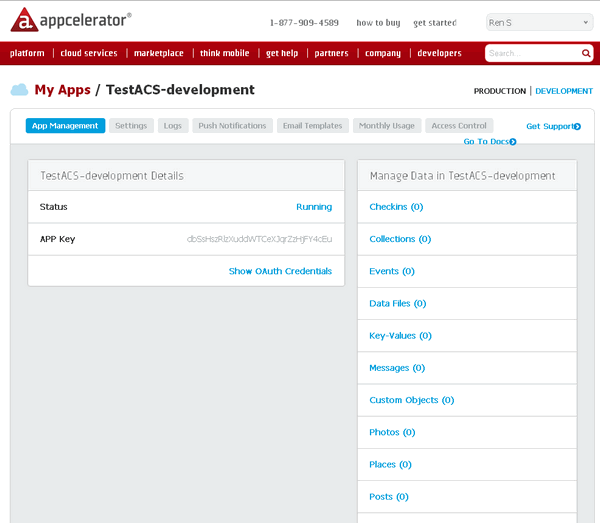
Task: Open the Ren S user dropdown
Action: [539, 23]
